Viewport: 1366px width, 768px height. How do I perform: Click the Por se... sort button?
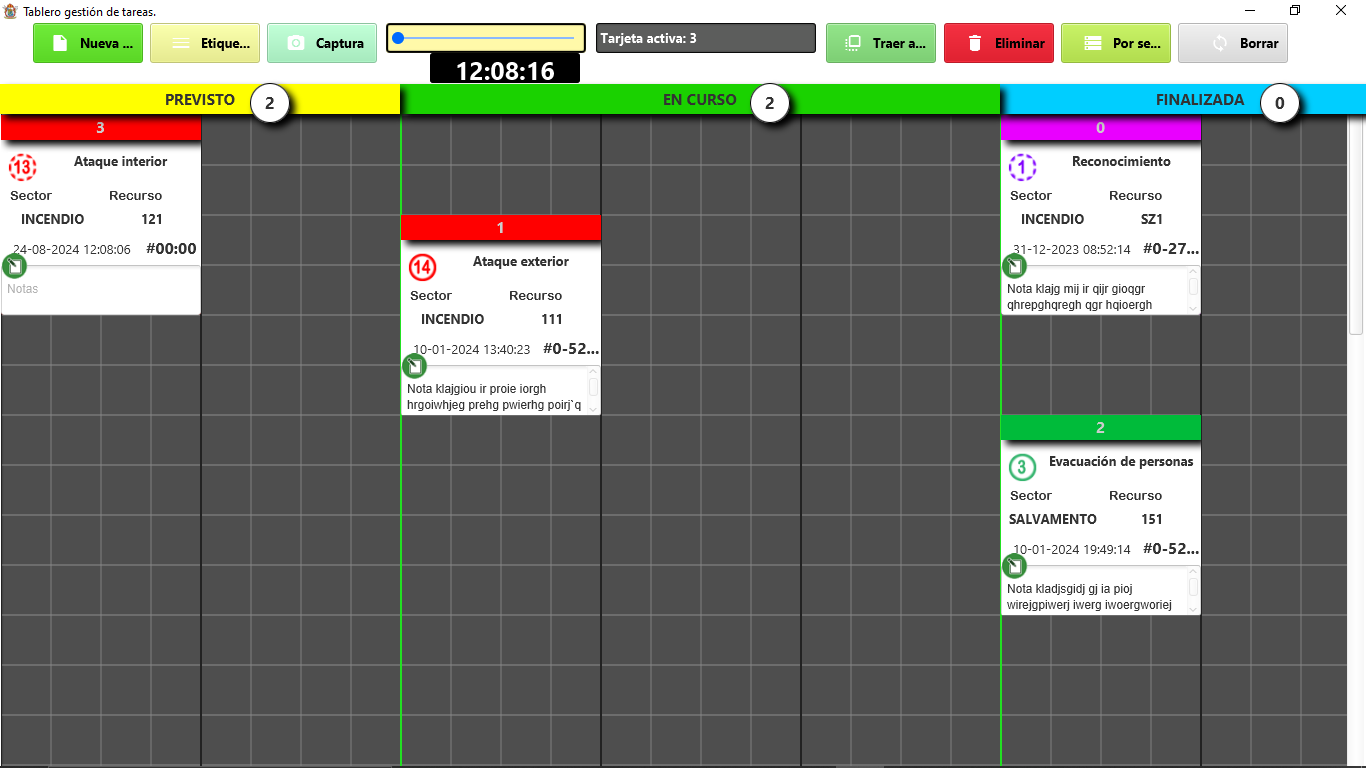(1116, 44)
